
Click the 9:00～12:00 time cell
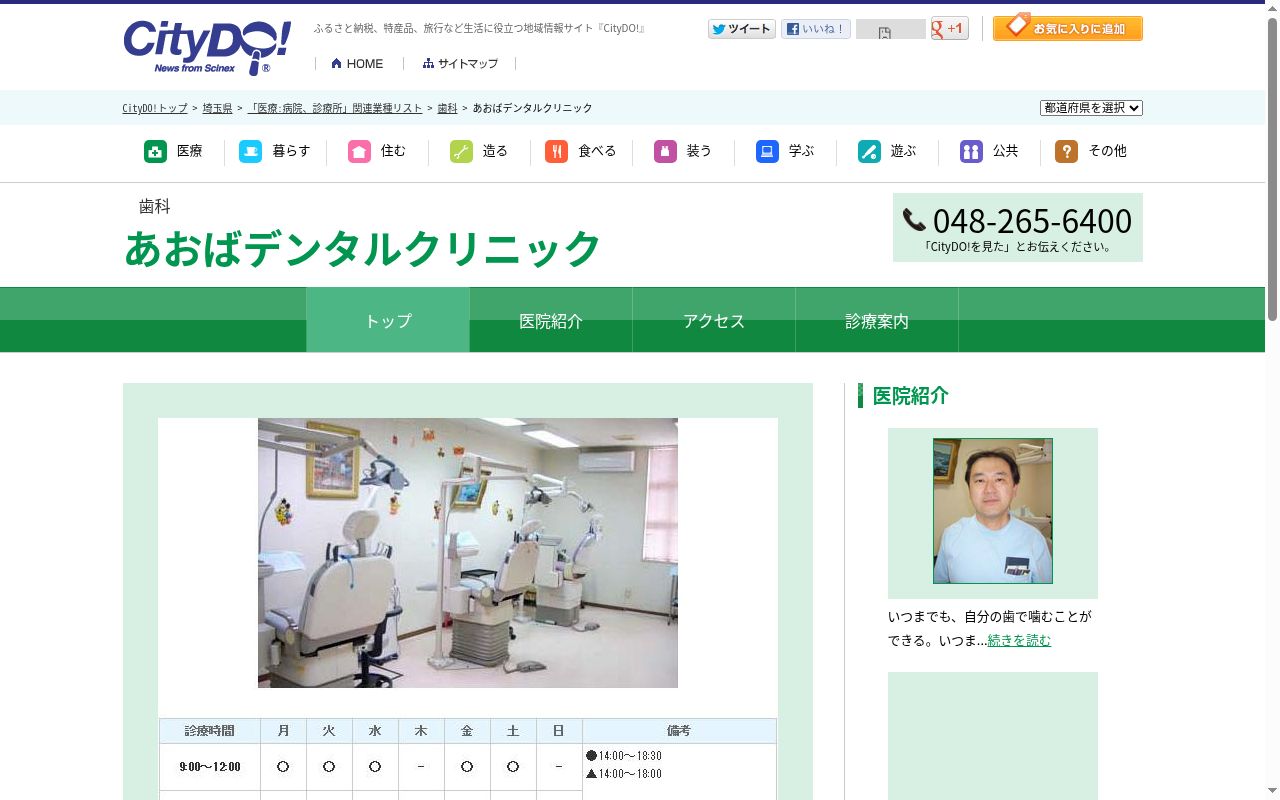[210, 767]
